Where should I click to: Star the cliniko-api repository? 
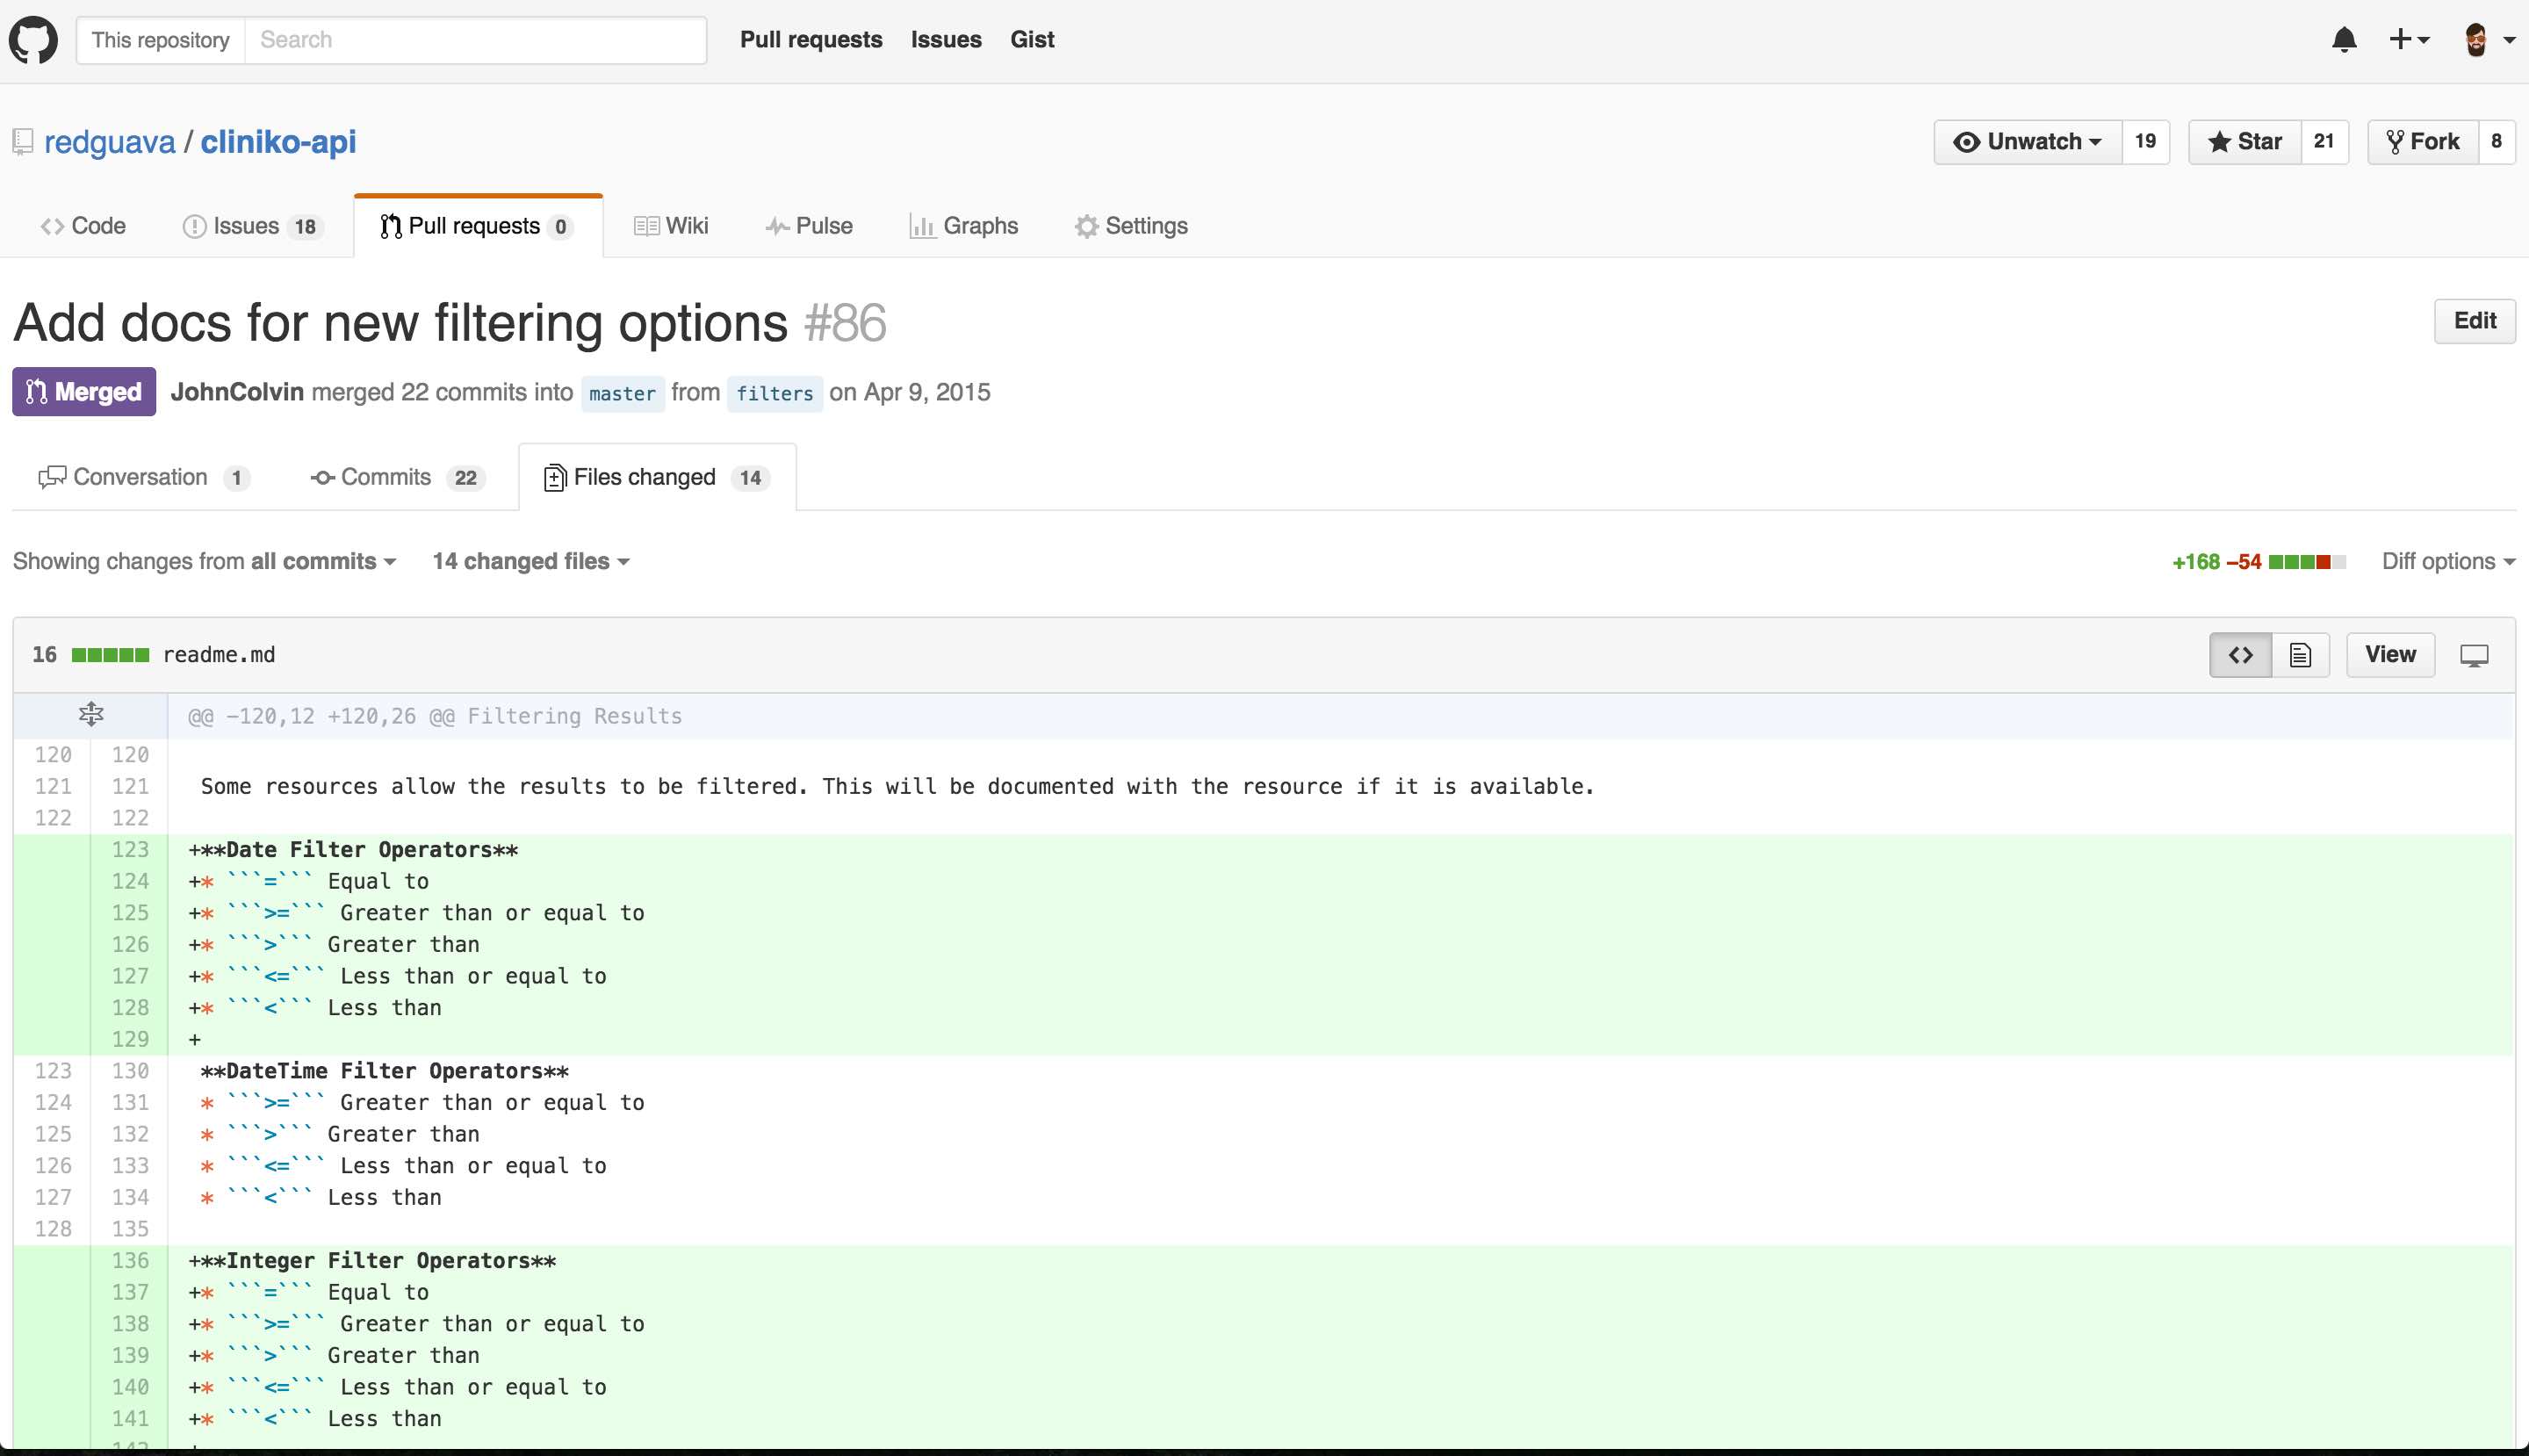[x=2244, y=142]
